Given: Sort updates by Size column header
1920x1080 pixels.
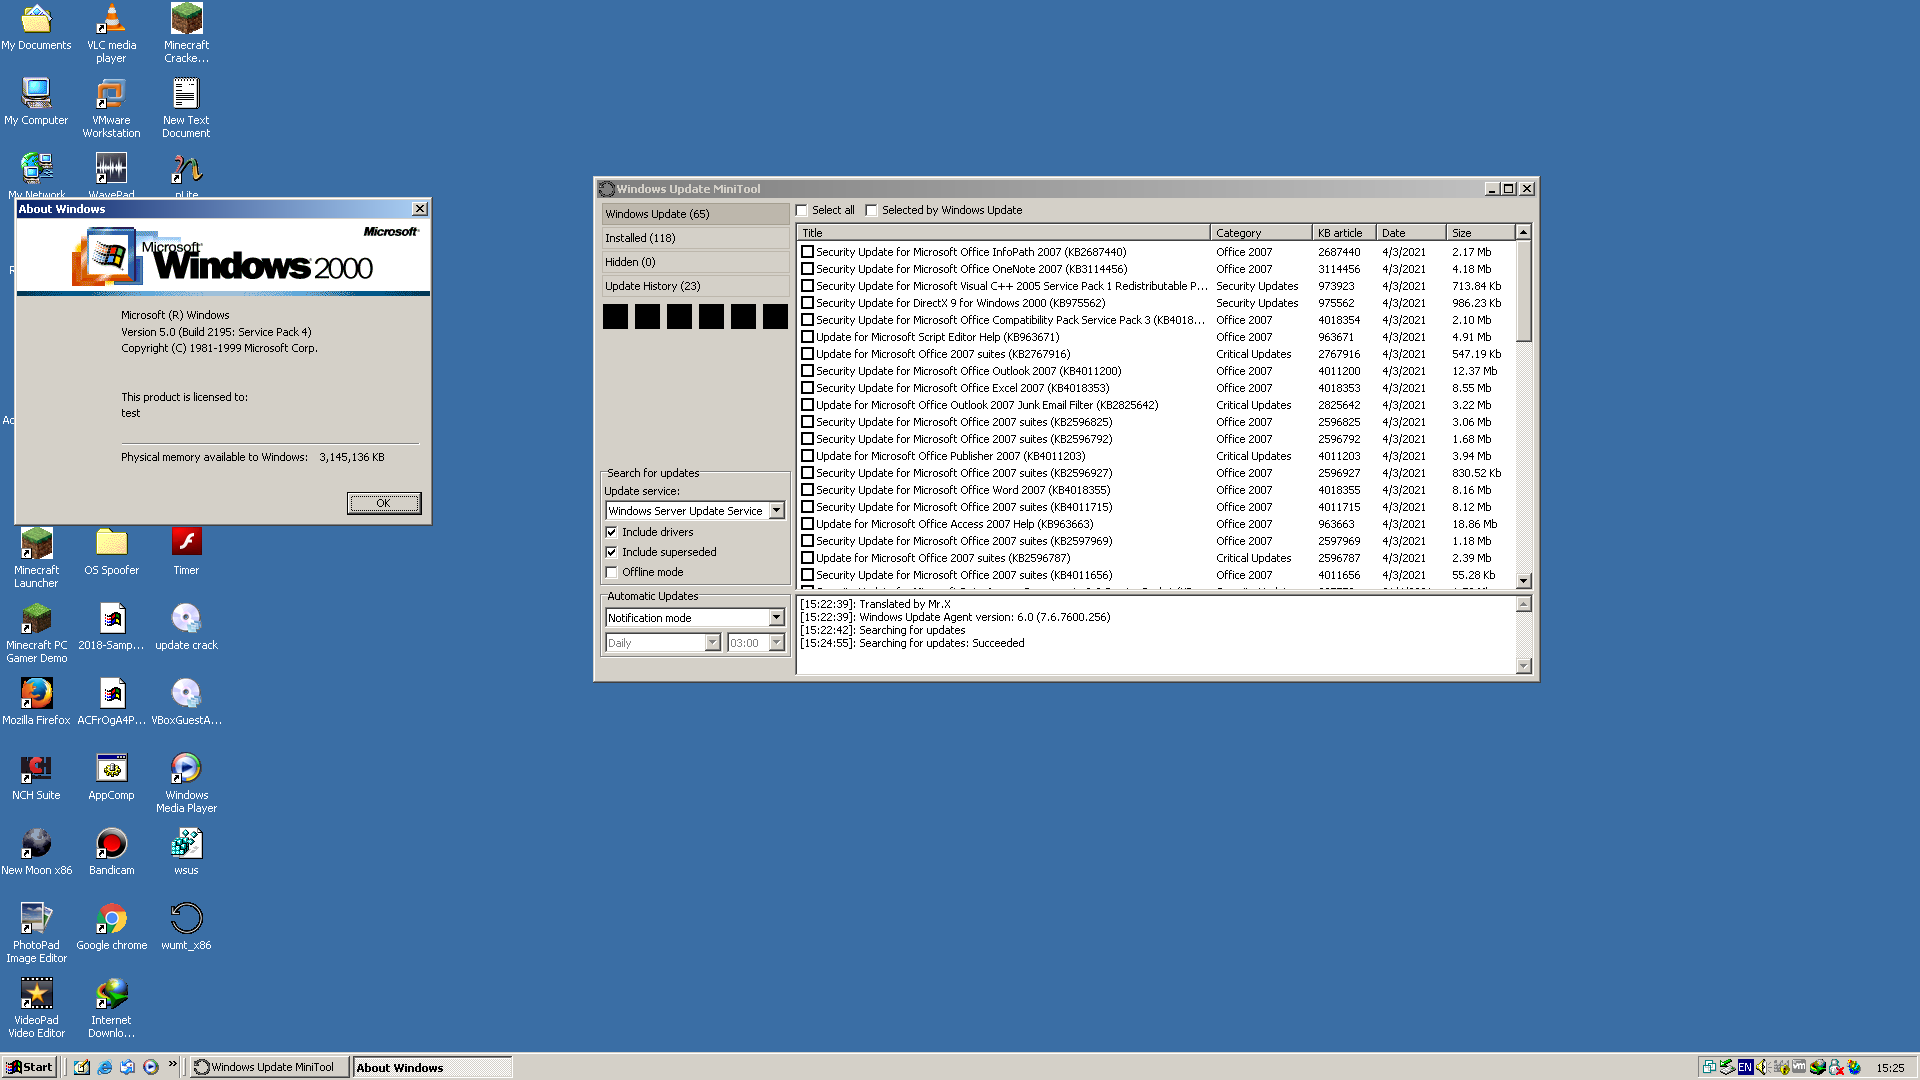Looking at the screenshot, I should tap(1480, 233).
